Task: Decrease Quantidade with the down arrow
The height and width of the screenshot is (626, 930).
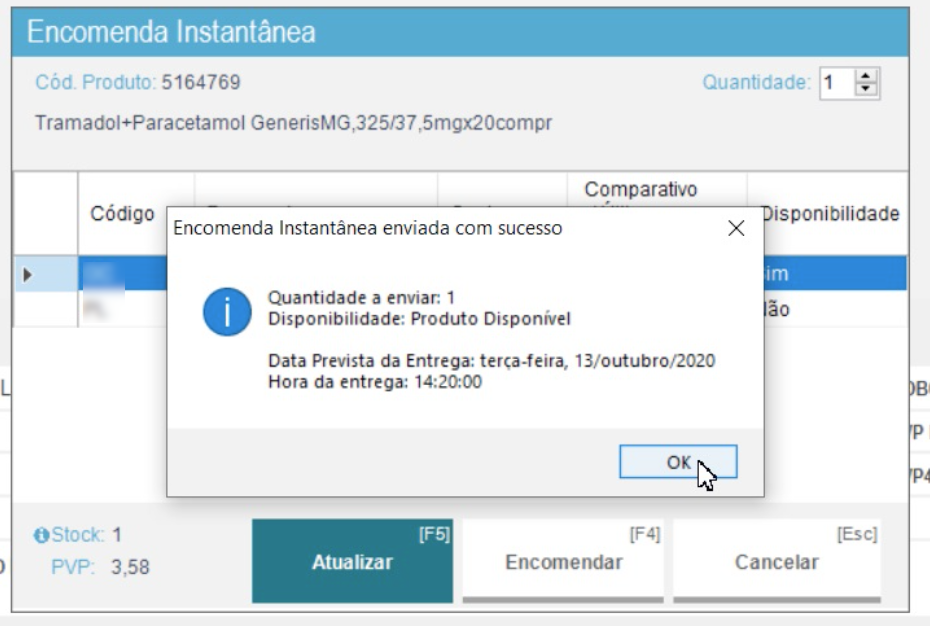Action: point(865,89)
